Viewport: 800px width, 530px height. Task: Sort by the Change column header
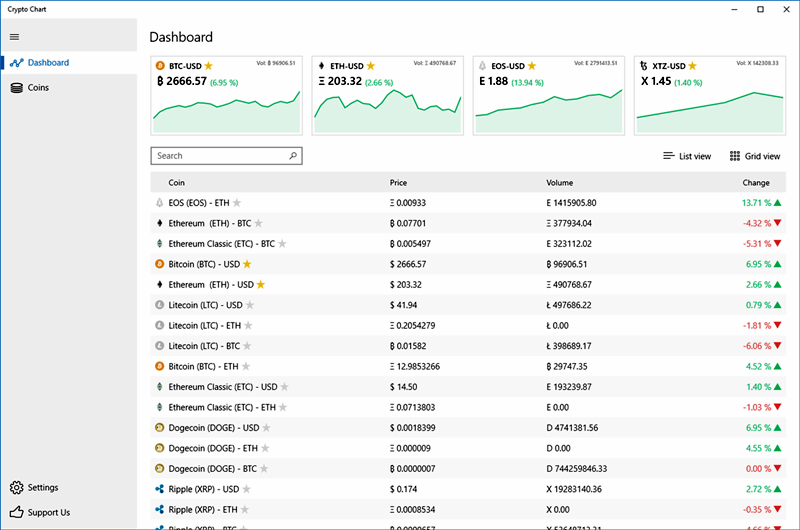756,183
